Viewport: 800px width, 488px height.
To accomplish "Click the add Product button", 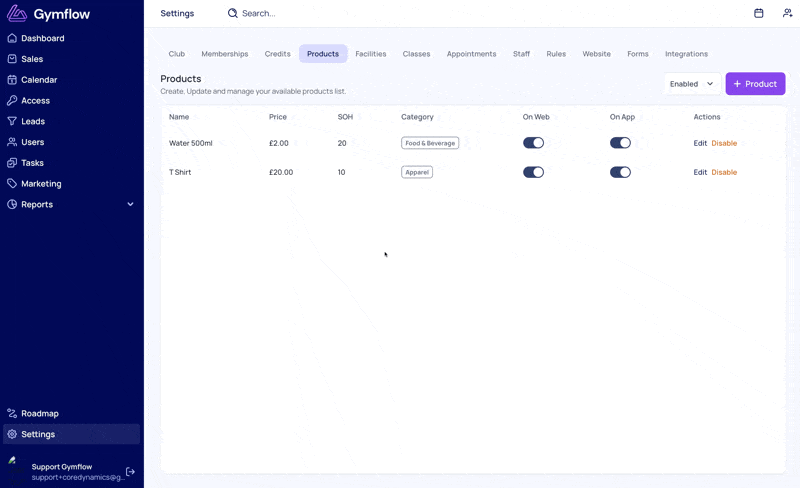I will click(x=755, y=84).
